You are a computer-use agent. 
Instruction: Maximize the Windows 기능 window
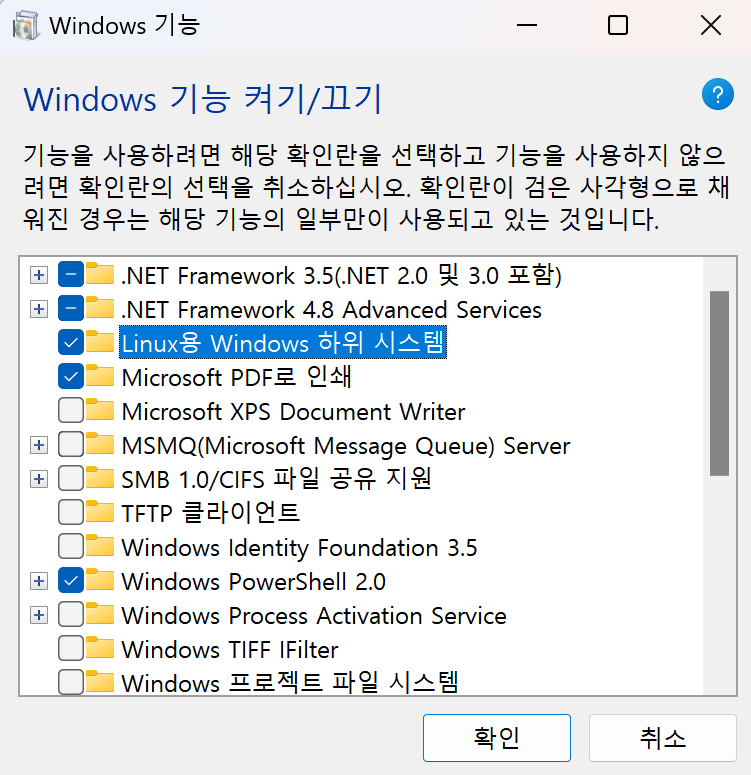618,25
